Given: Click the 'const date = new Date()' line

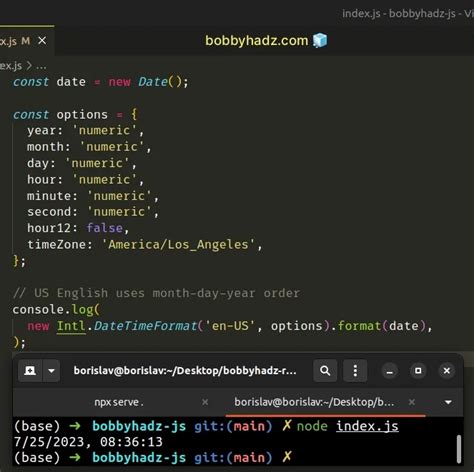Looking at the screenshot, I should [101, 82].
